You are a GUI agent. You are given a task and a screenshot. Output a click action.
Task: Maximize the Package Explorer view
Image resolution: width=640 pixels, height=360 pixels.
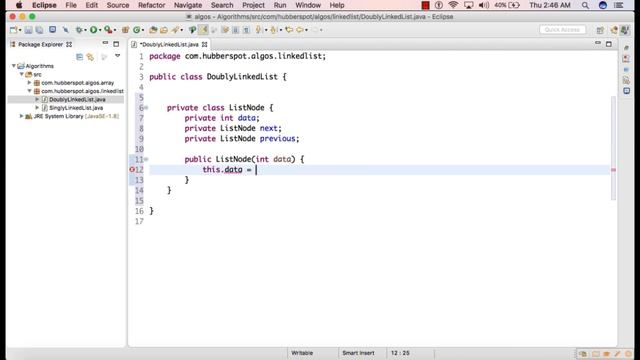pos(116,44)
